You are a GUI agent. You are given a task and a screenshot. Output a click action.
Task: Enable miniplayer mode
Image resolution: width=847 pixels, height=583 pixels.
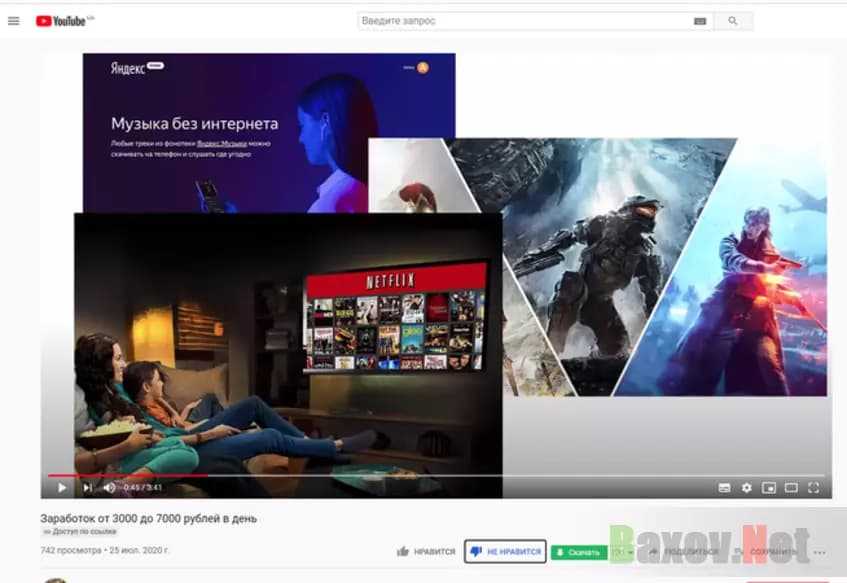coord(769,488)
